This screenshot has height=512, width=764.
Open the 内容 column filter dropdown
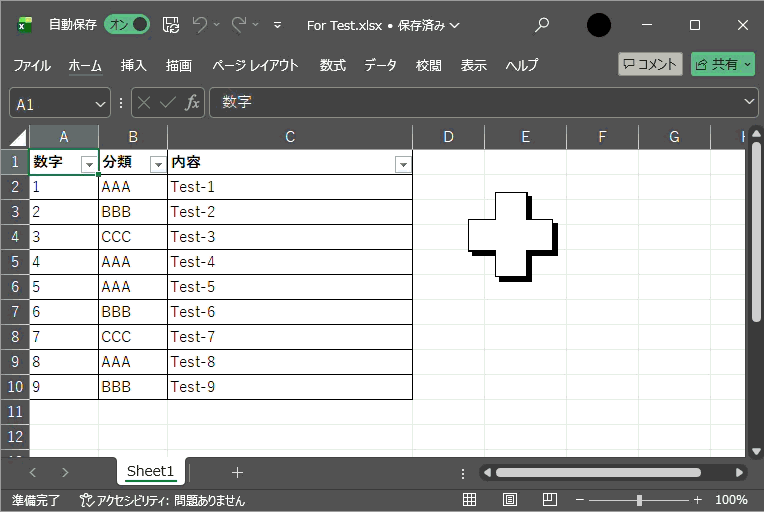(403, 165)
